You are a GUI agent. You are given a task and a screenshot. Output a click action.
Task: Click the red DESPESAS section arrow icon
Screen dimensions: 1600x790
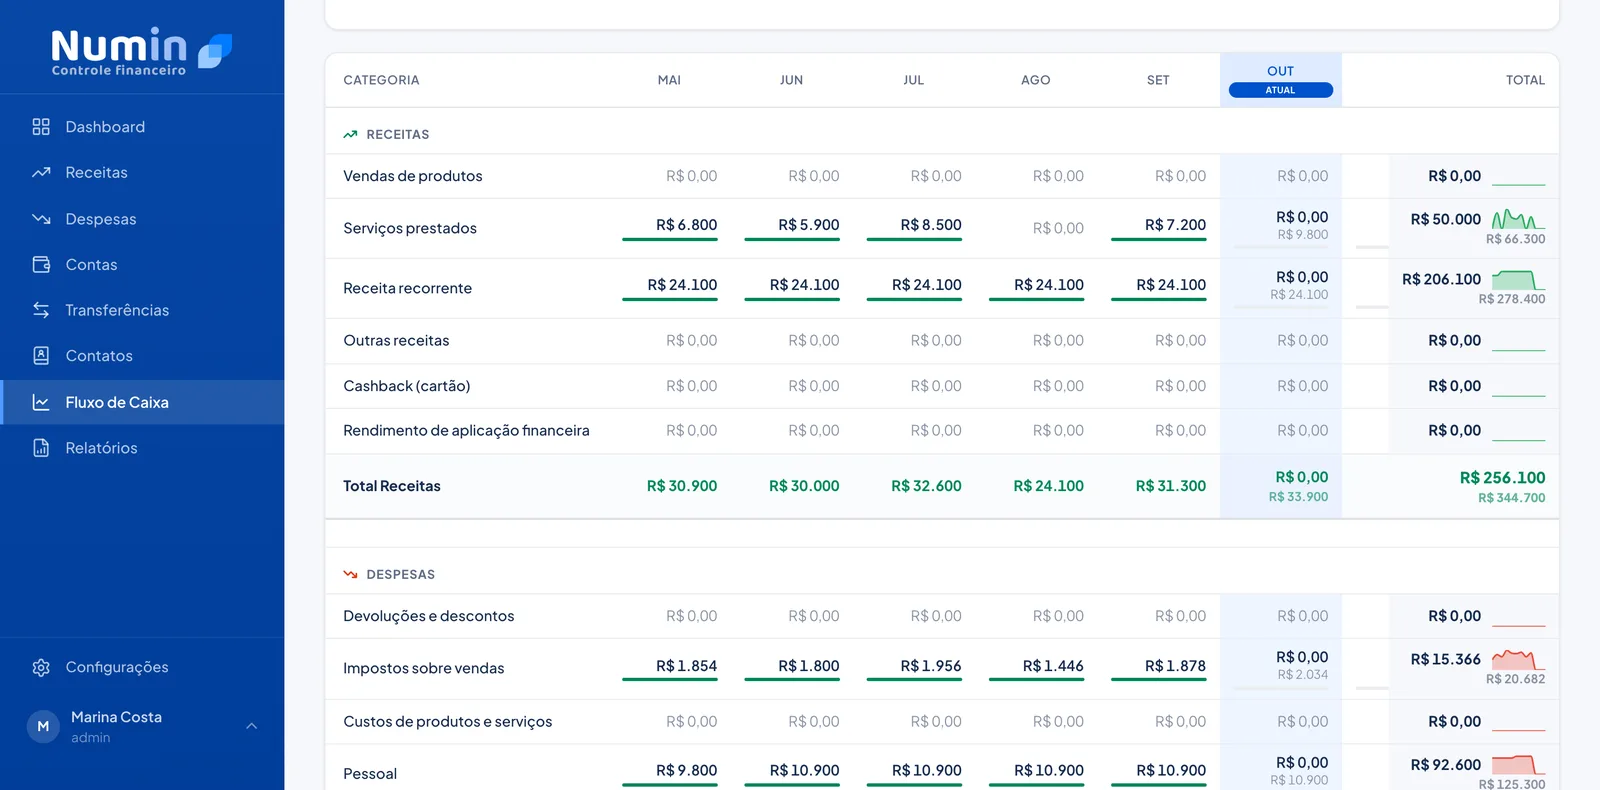tap(350, 574)
